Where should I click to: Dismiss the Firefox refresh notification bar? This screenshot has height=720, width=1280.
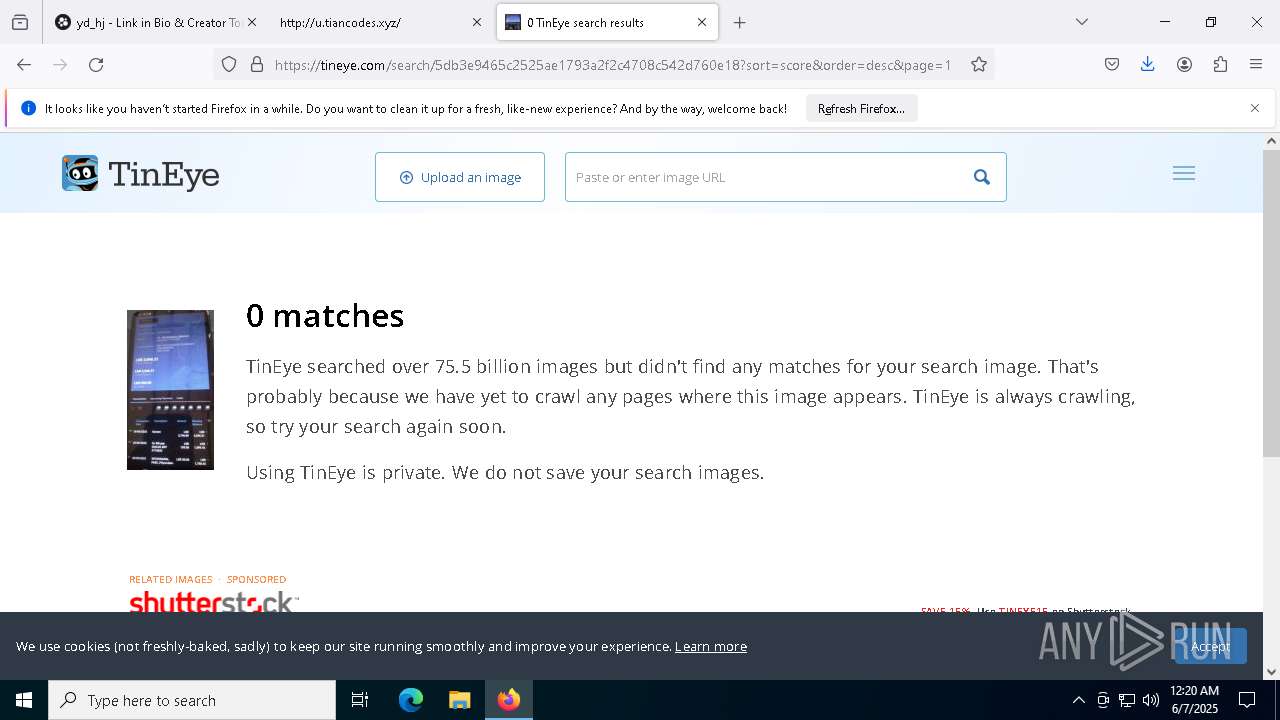pyautogui.click(x=1255, y=108)
